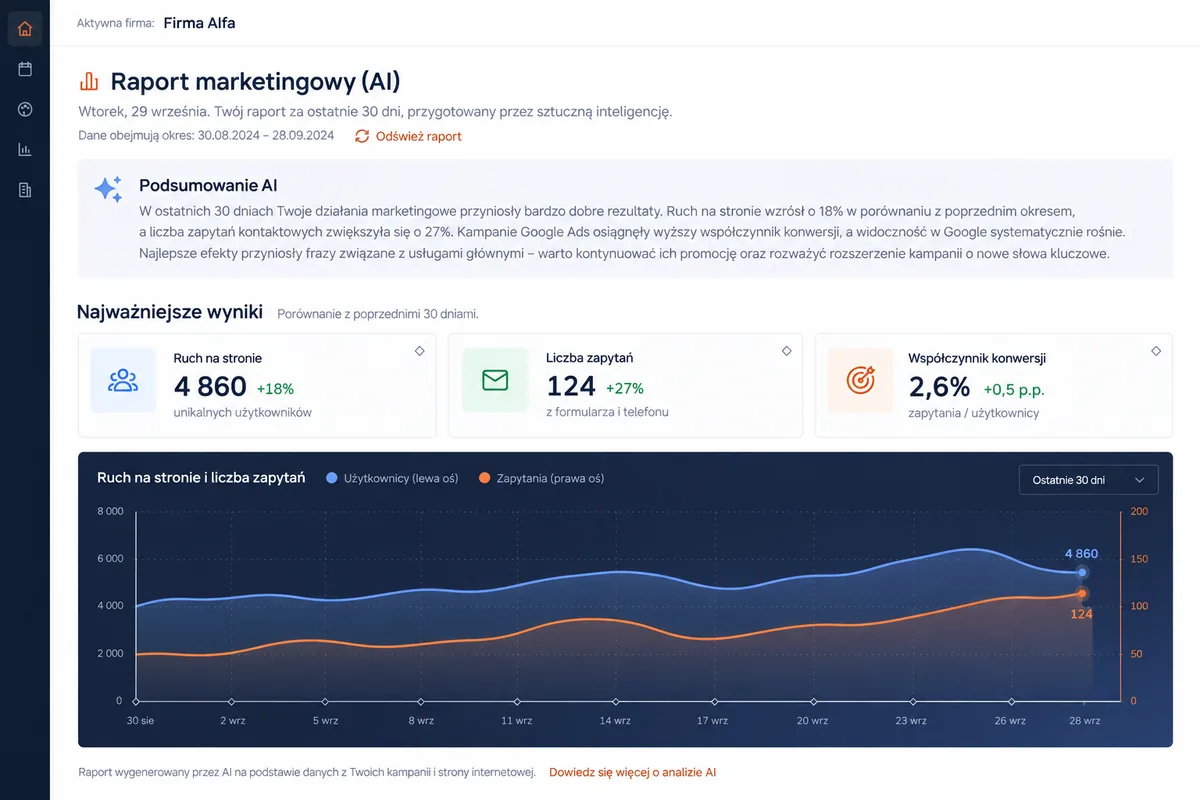1200x800 pixels.
Task: Click the 8 wrz marker on the chart axis
Action: 420,702
